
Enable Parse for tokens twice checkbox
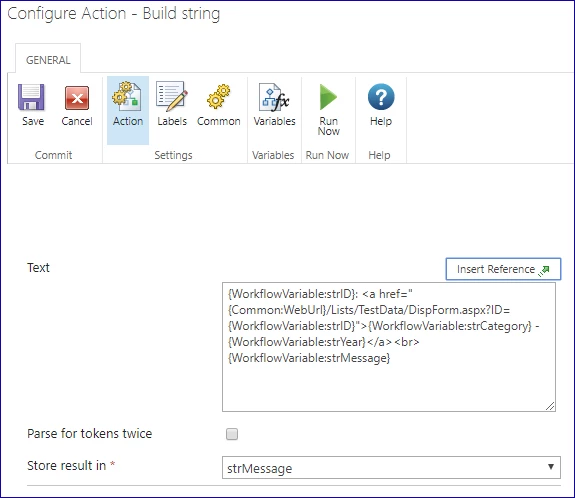click(232, 434)
